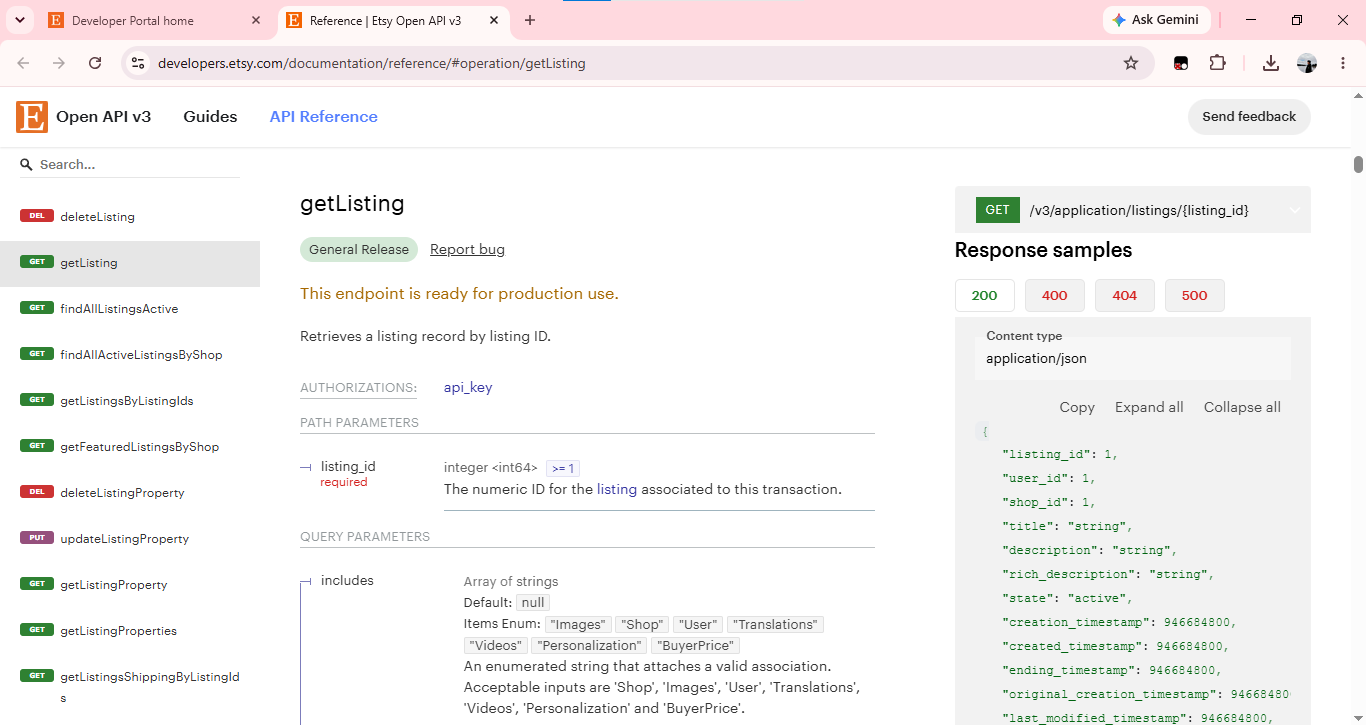This screenshot has width=1366, height=725.
Task: Open the Chrome three-dot menu
Action: click(x=1343, y=63)
